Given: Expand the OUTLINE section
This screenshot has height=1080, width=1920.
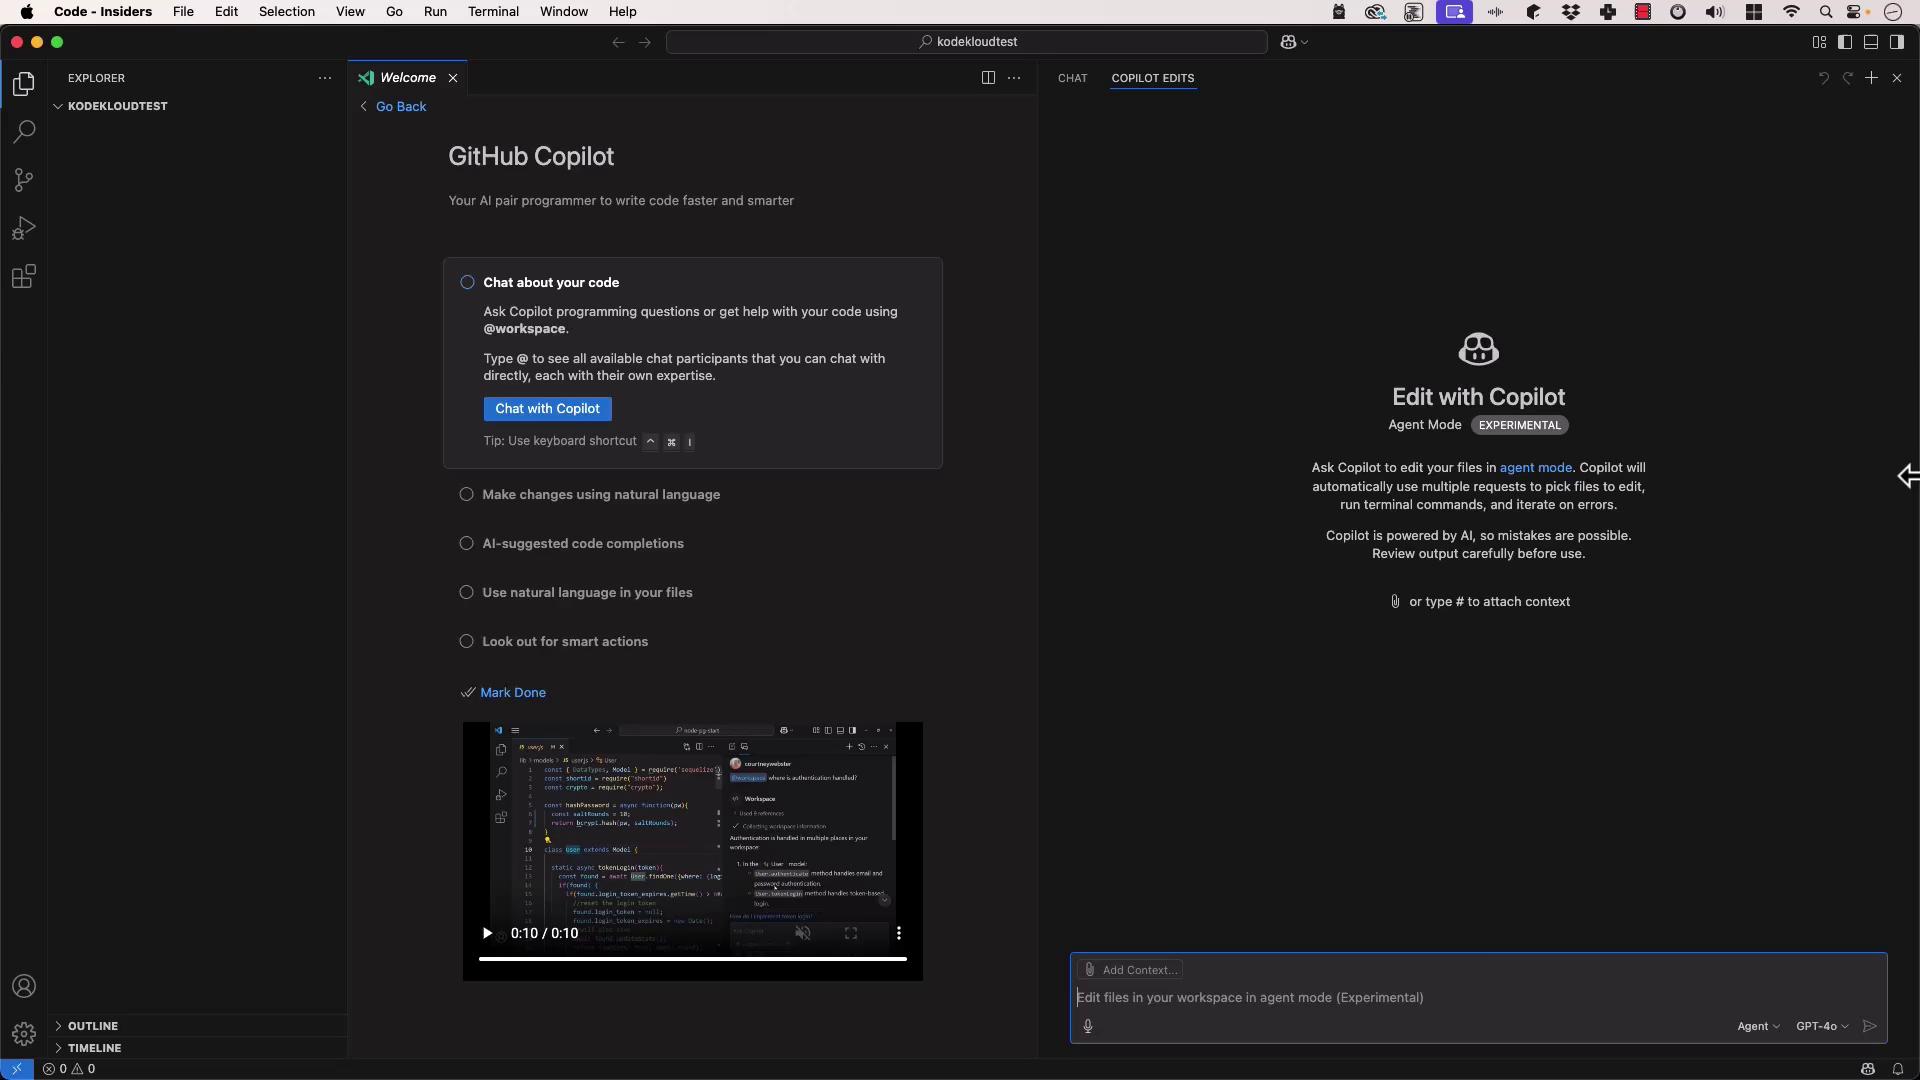Looking at the screenshot, I should coord(92,1026).
